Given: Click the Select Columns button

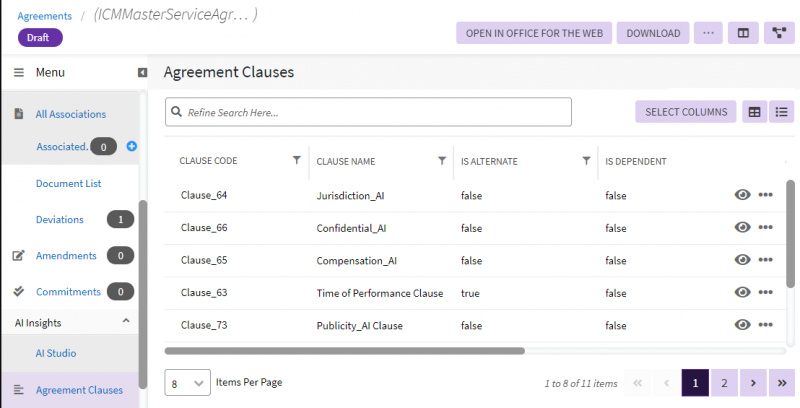Looking at the screenshot, I should coord(685,112).
